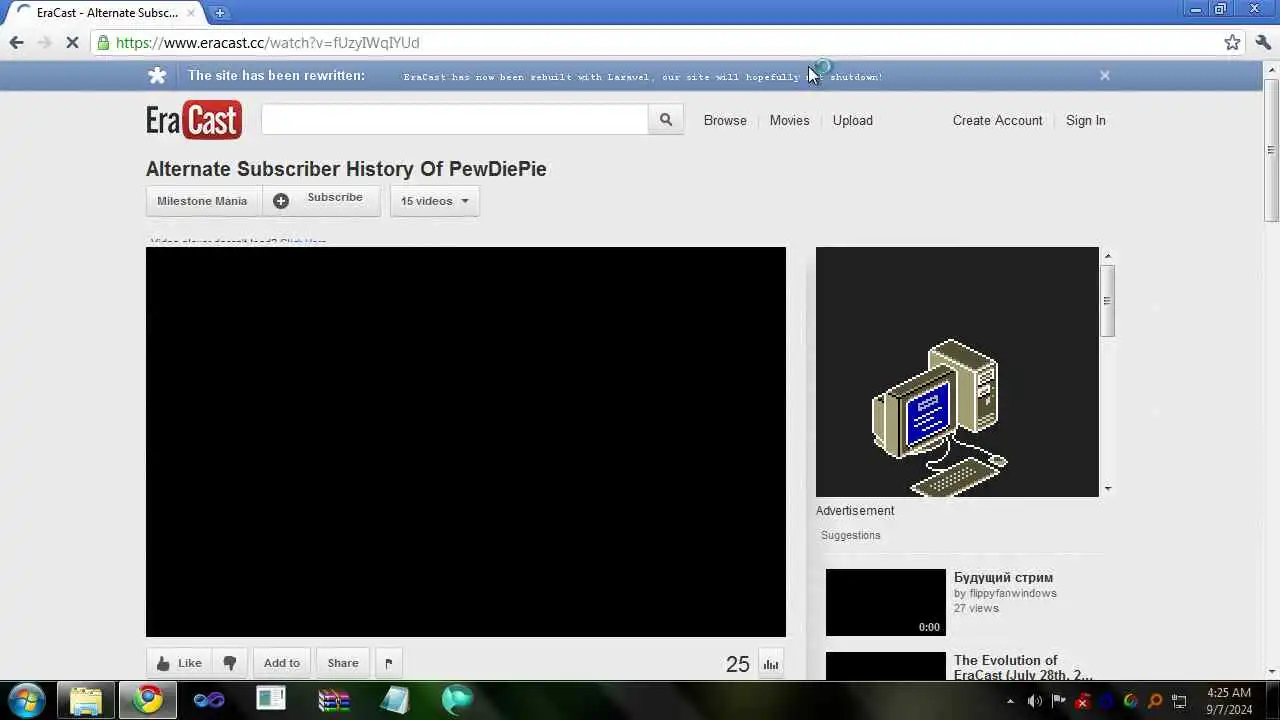Screen dimensions: 1280x720
Task: Click the volume speaker tray icon
Action: click(x=1035, y=701)
